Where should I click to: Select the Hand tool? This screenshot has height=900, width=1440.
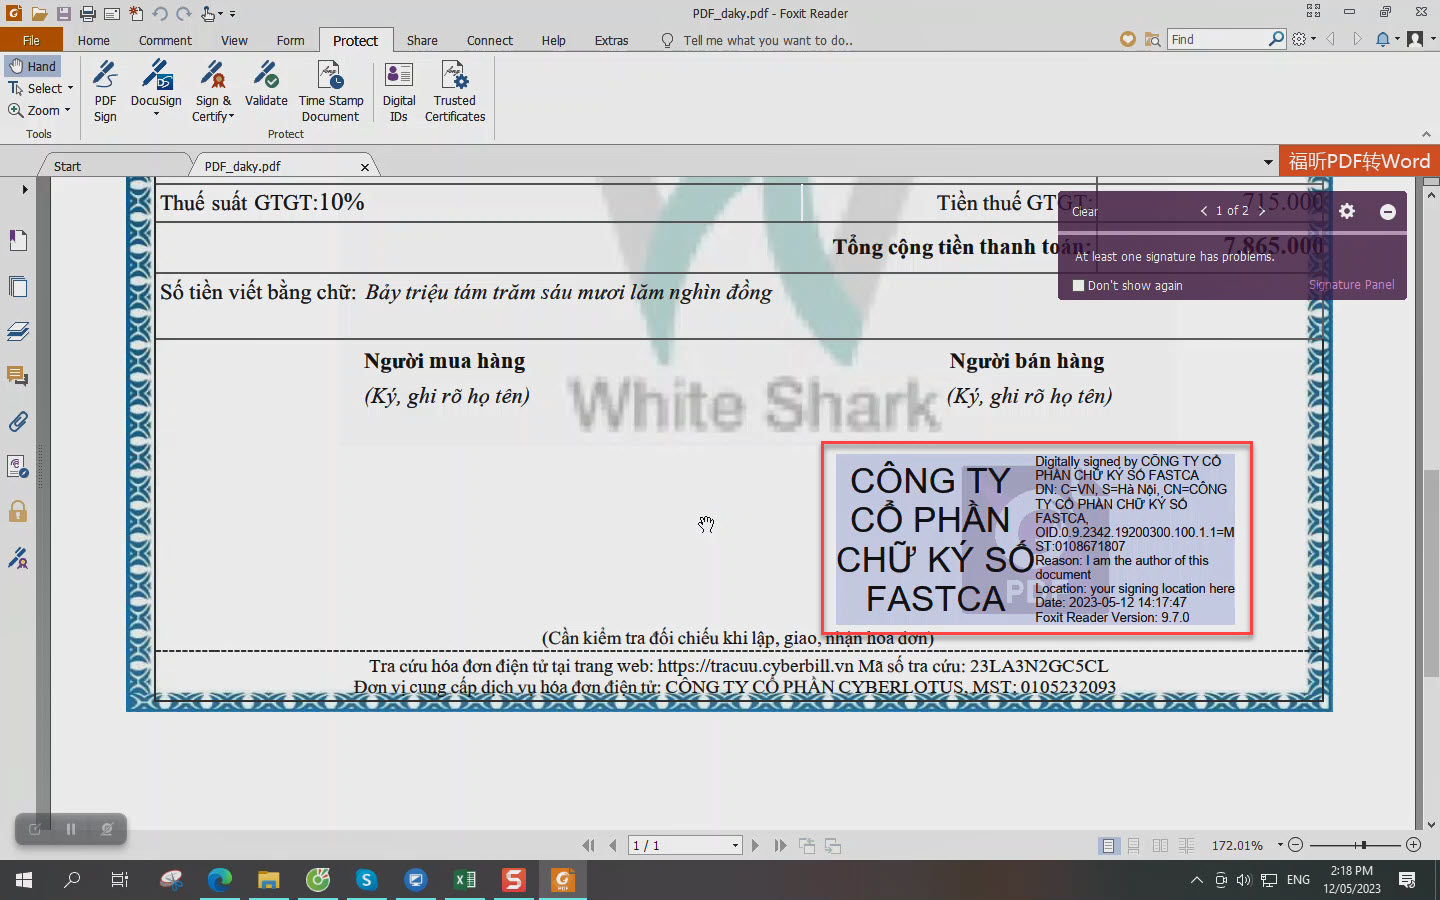tap(33, 66)
